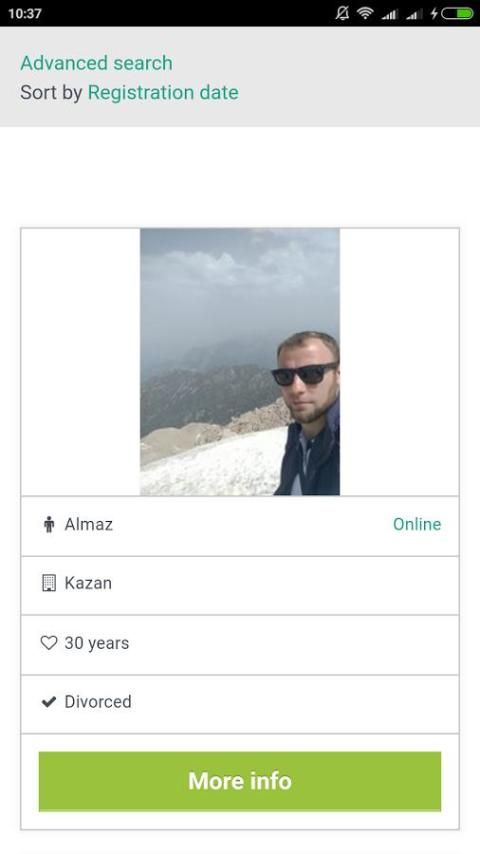
Task: Click the building icon beside Kazan
Action: click(x=49, y=583)
